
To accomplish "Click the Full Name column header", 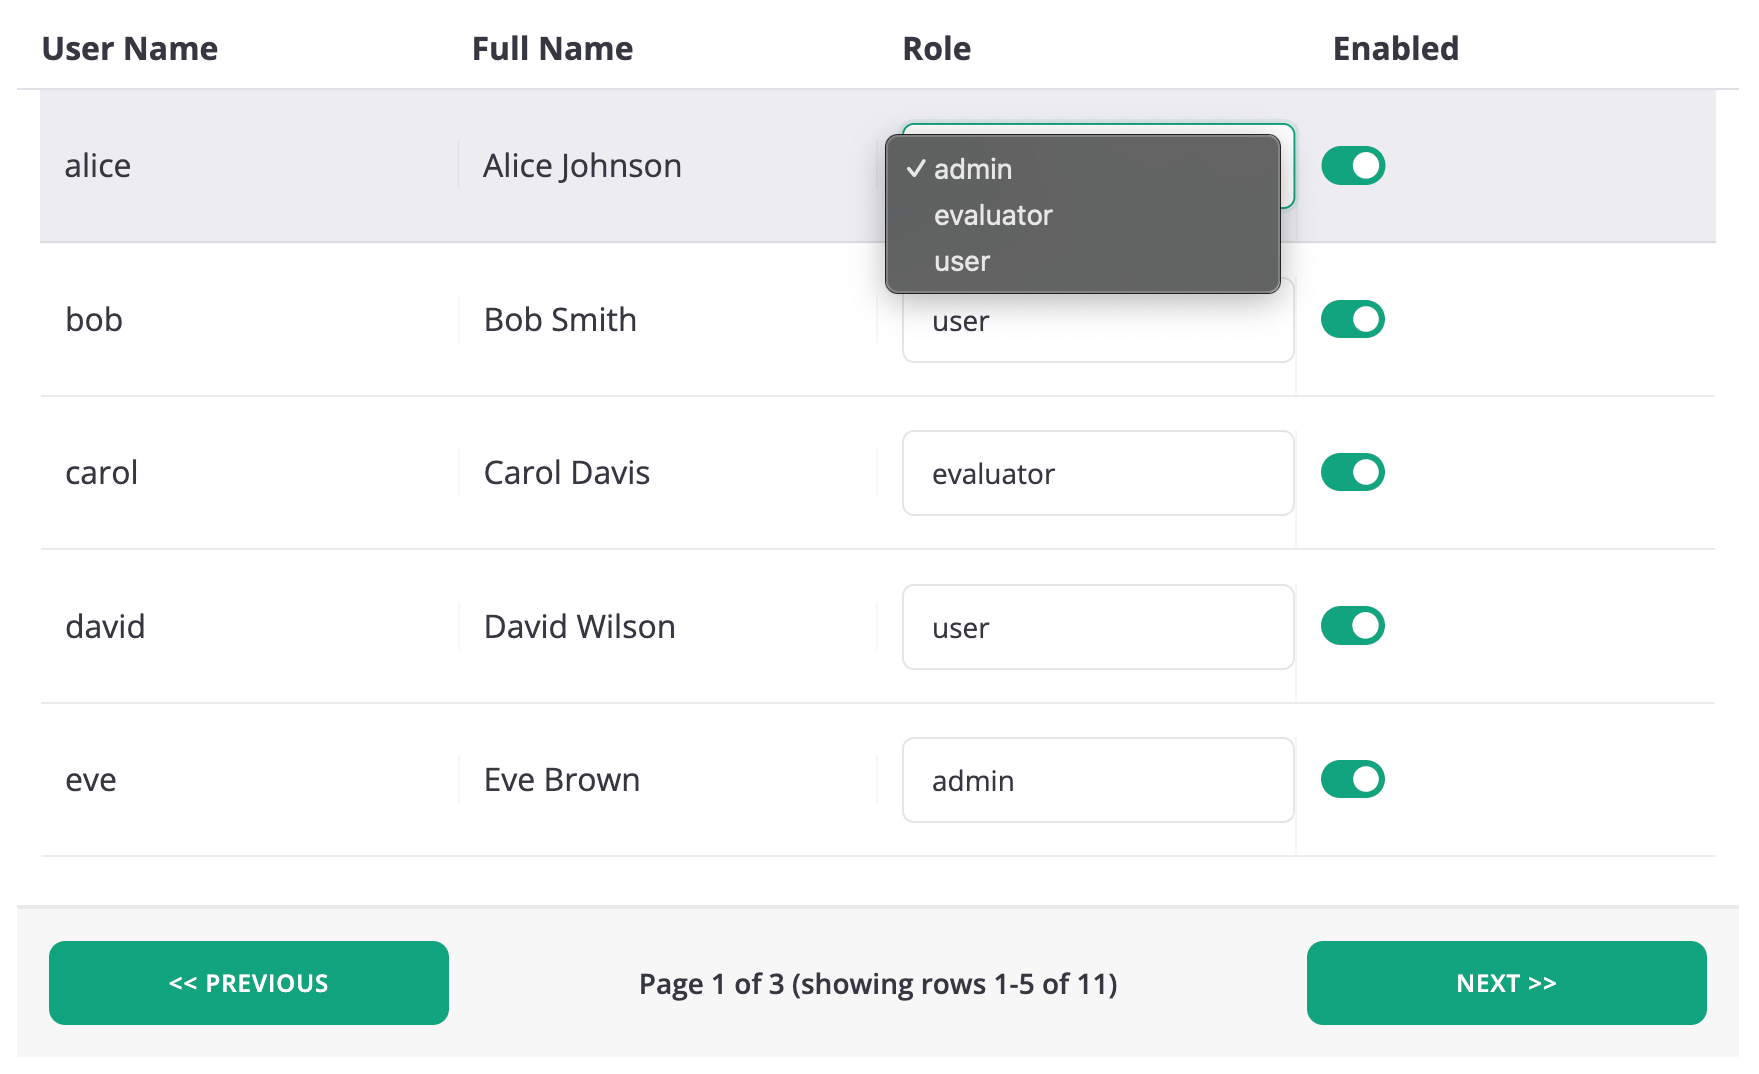I will click(552, 48).
